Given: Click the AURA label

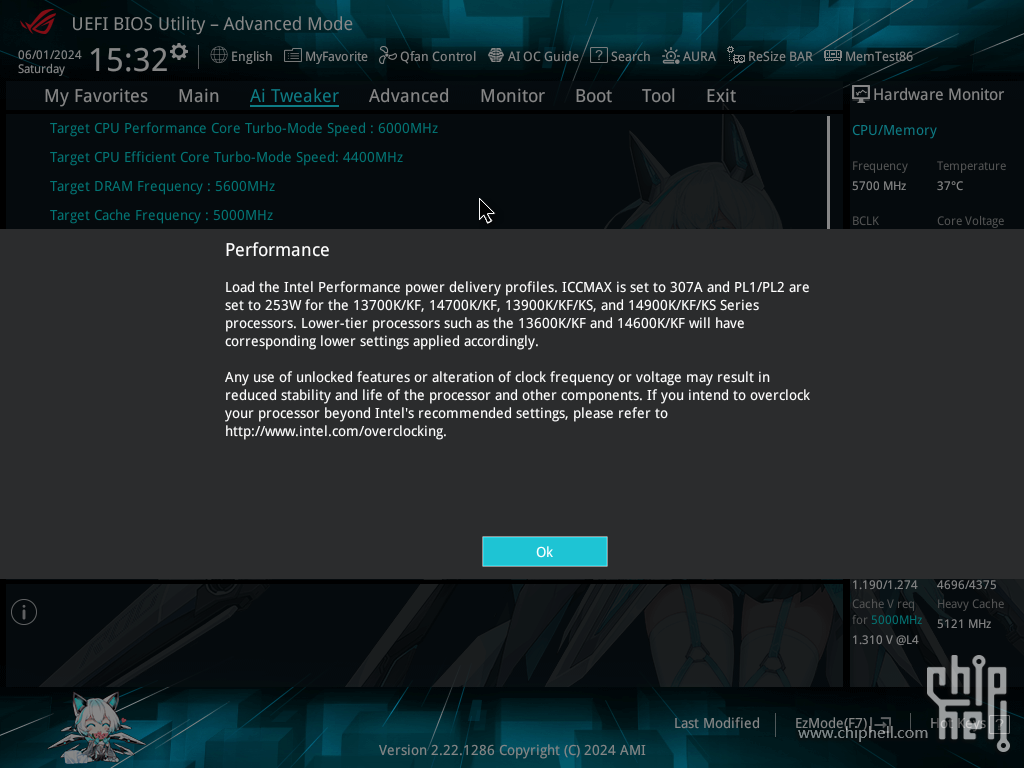Looking at the screenshot, I should [x=699, y=56].
